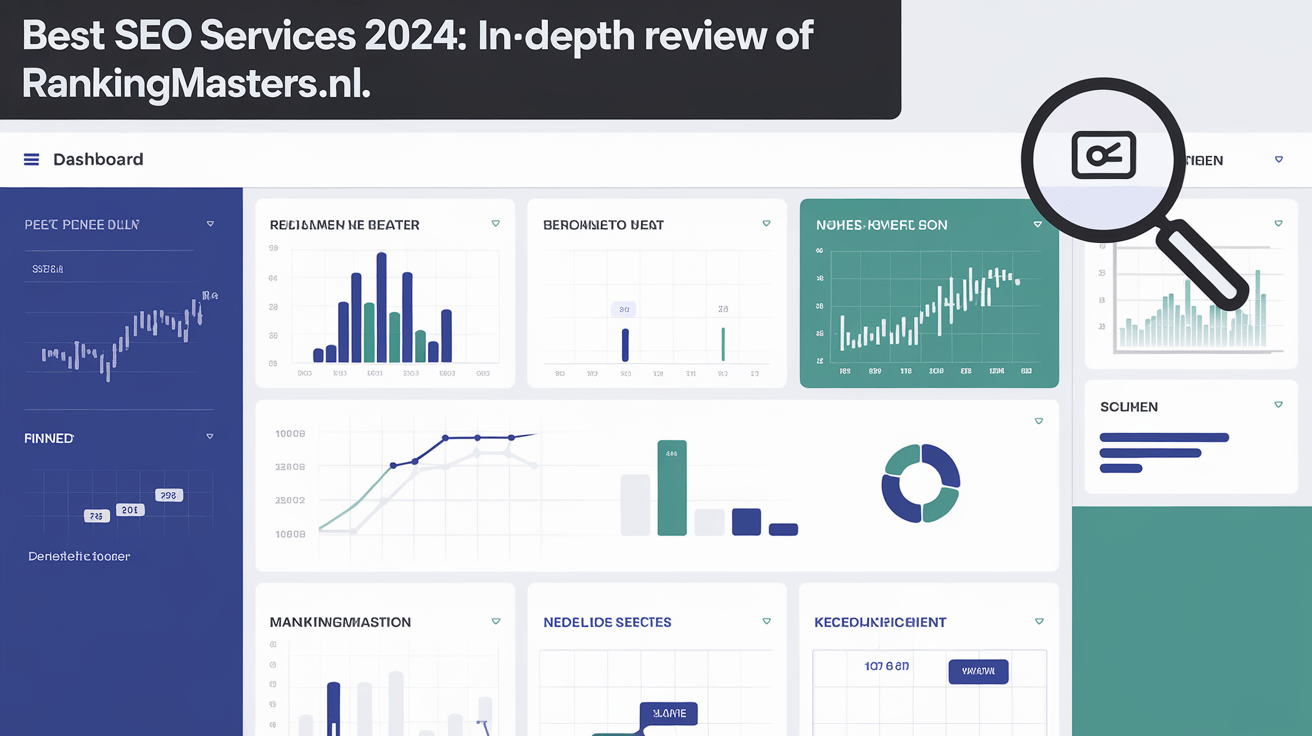Open the MANKINGMASTION card dropdown
The image size is (1312, 736).
pos(495,621)
